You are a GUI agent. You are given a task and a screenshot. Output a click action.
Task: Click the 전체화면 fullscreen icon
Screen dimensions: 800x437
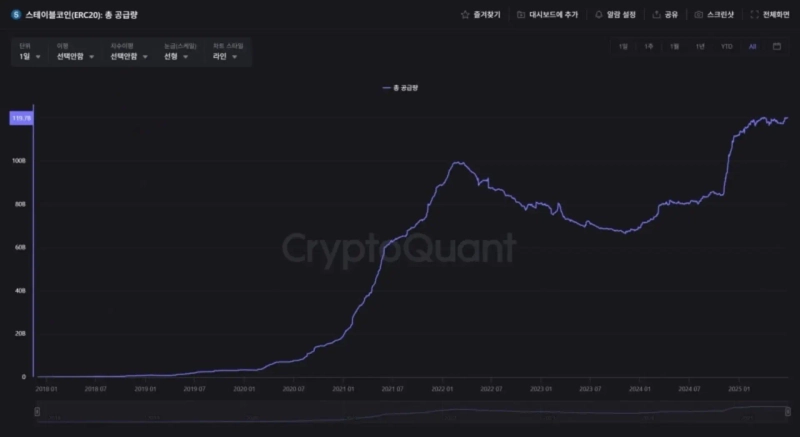[754, 15]
